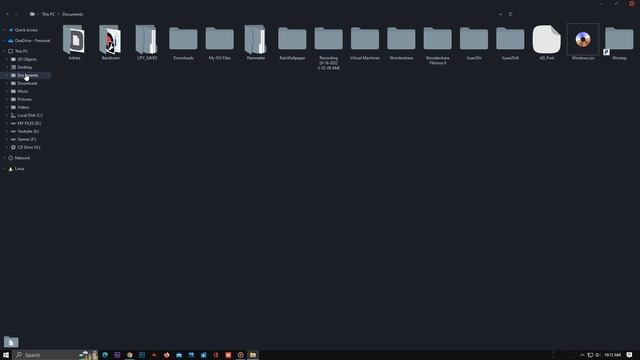This screenshot has height=360, width=640.
Task: Expand the Quick access tree node
Action: [4, 30]
